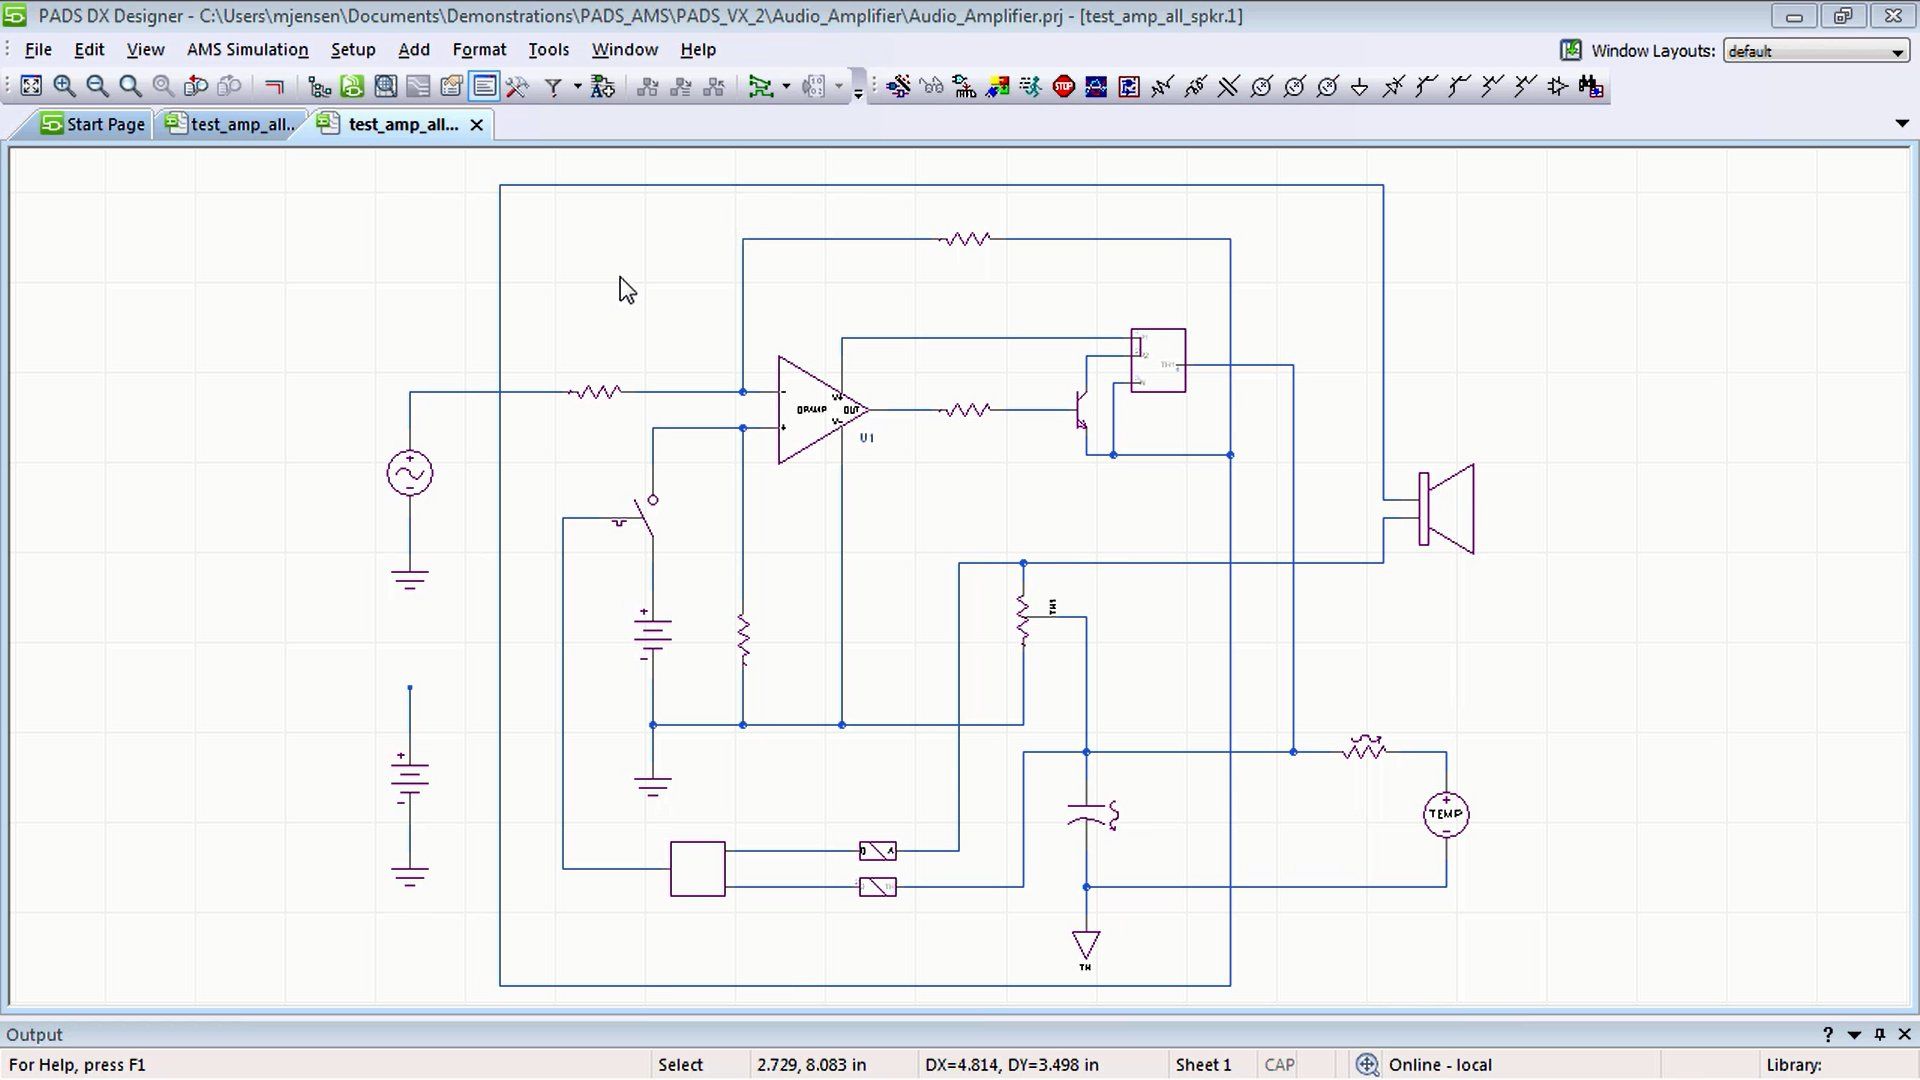Click the Fit All zoom icon
Viewport: 1920px width, 1080px height.
click(31, 87)
